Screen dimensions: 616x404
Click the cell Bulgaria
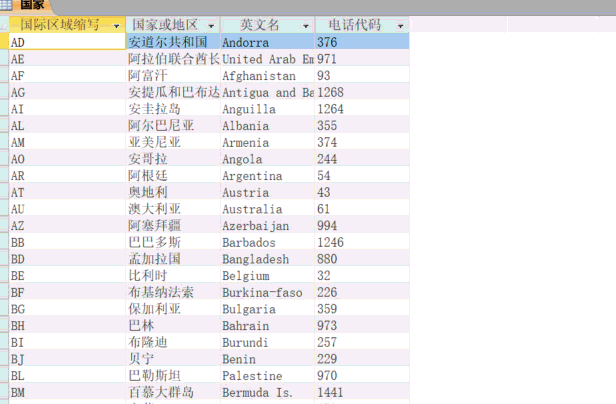tap(268, 309)
